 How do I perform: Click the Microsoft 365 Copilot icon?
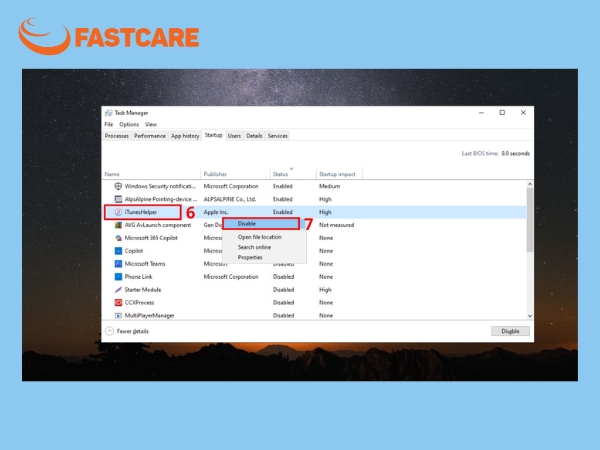(x=118, y=238)
